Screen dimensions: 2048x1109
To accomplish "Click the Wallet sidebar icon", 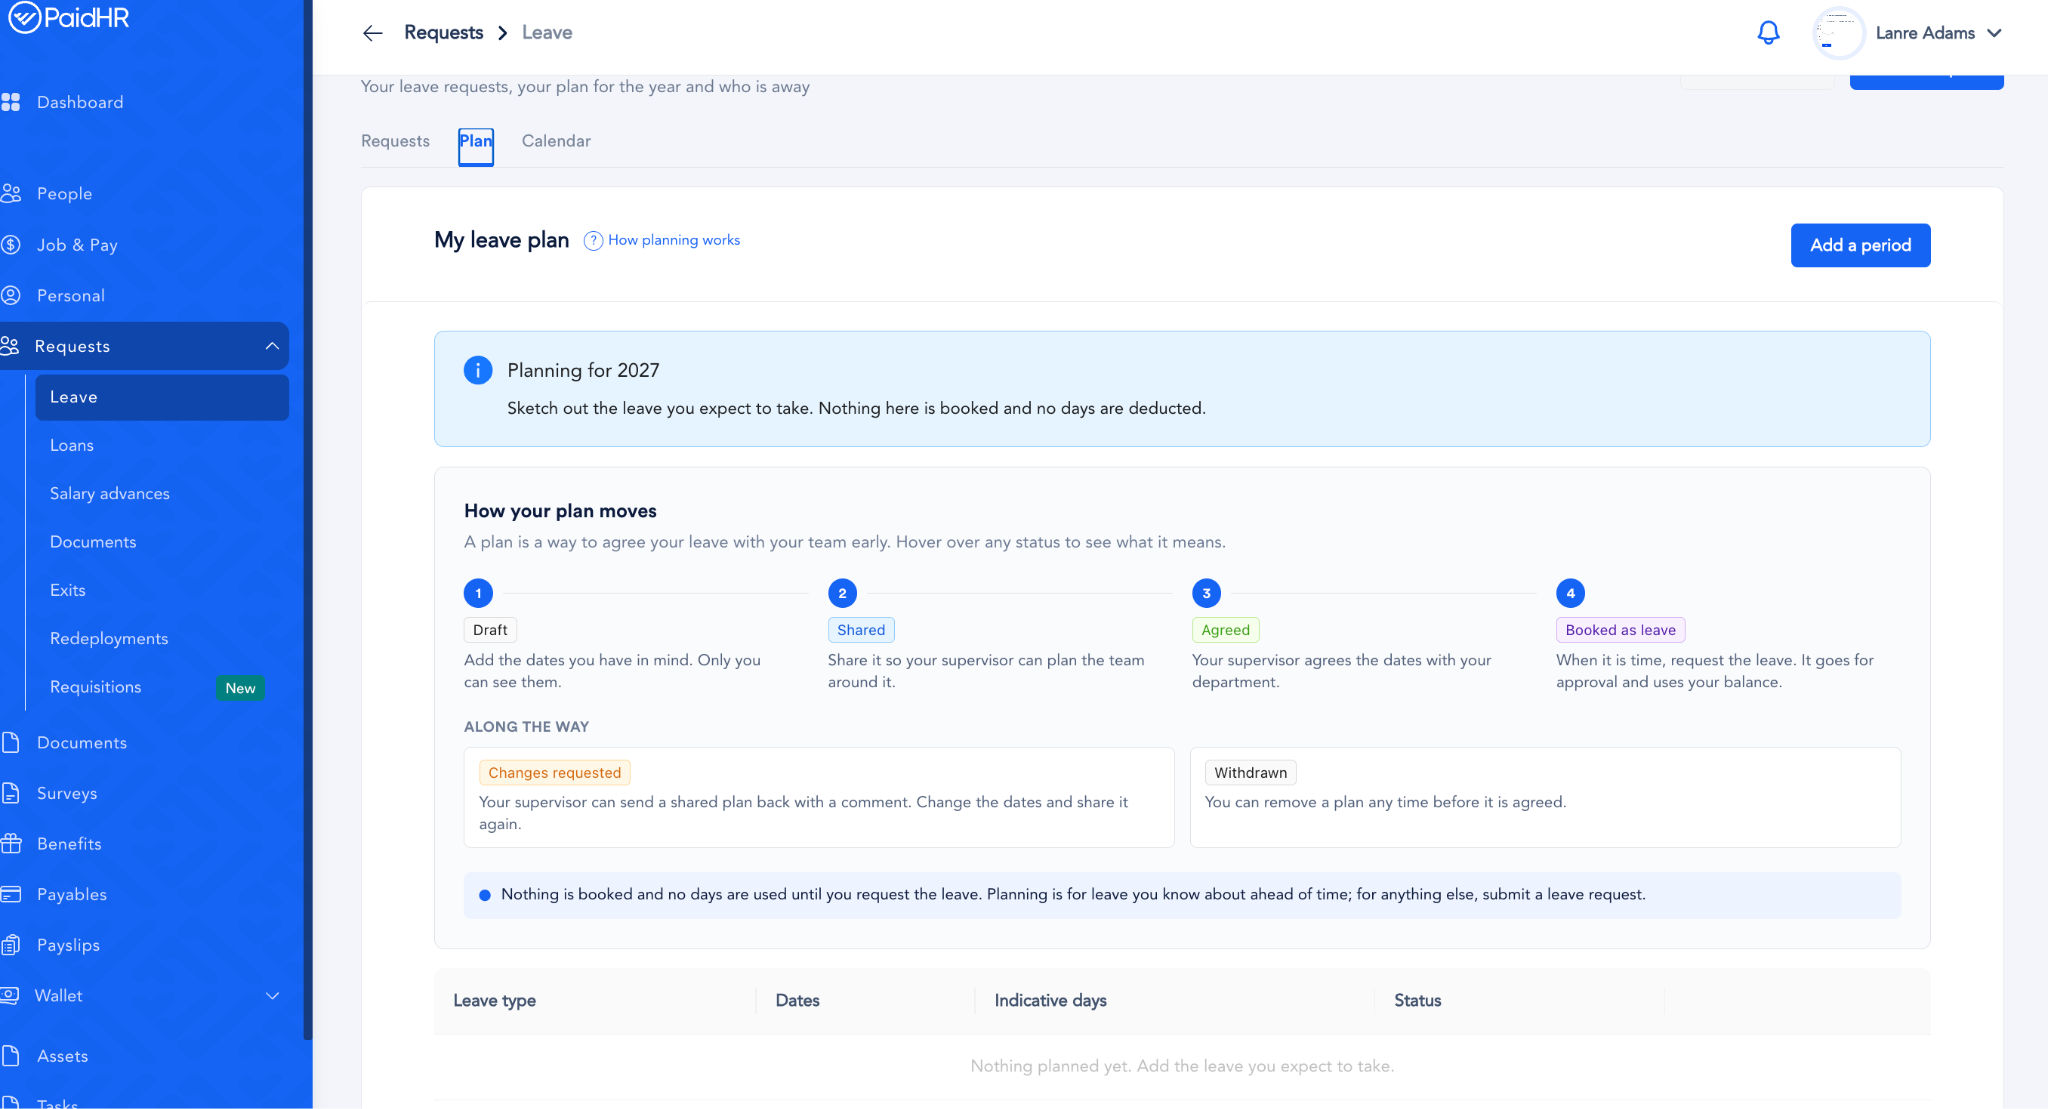I will coord(10,995).
